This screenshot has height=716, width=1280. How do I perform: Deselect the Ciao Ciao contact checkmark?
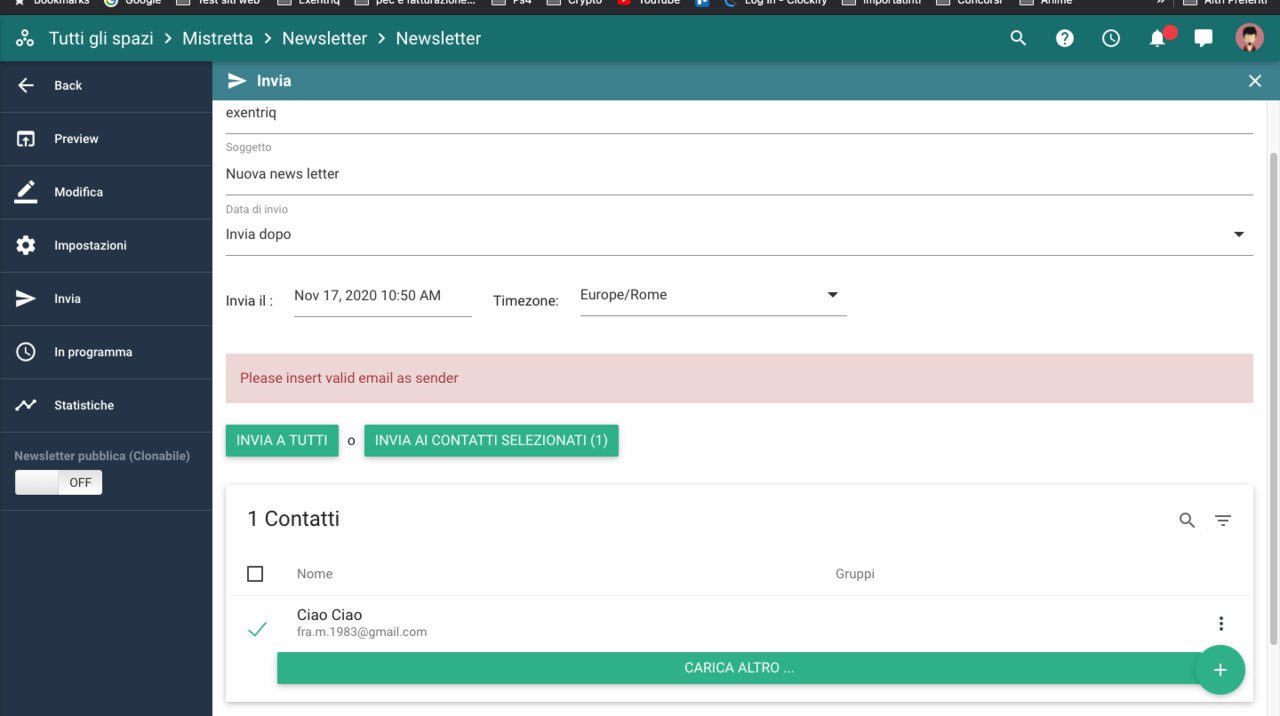point(257,629)
